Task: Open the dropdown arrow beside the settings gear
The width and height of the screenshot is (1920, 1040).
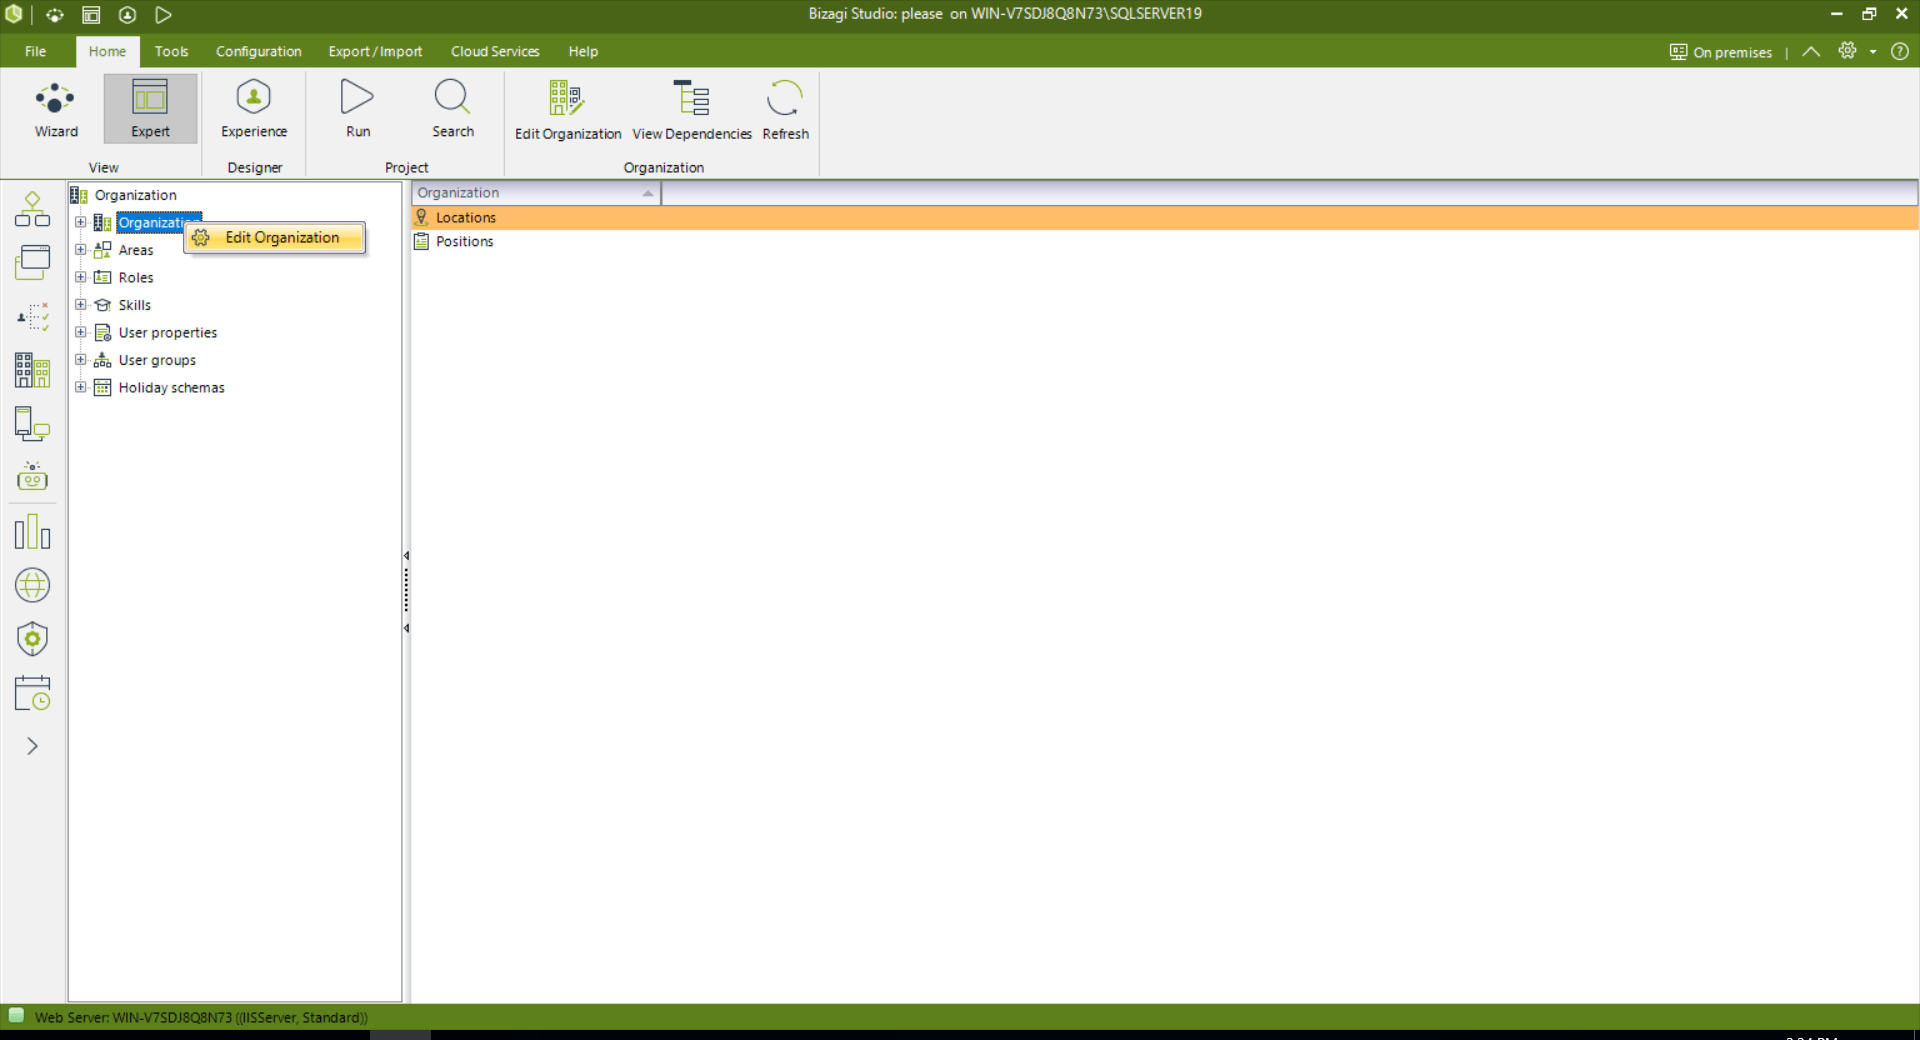Action: [1873, 52]
